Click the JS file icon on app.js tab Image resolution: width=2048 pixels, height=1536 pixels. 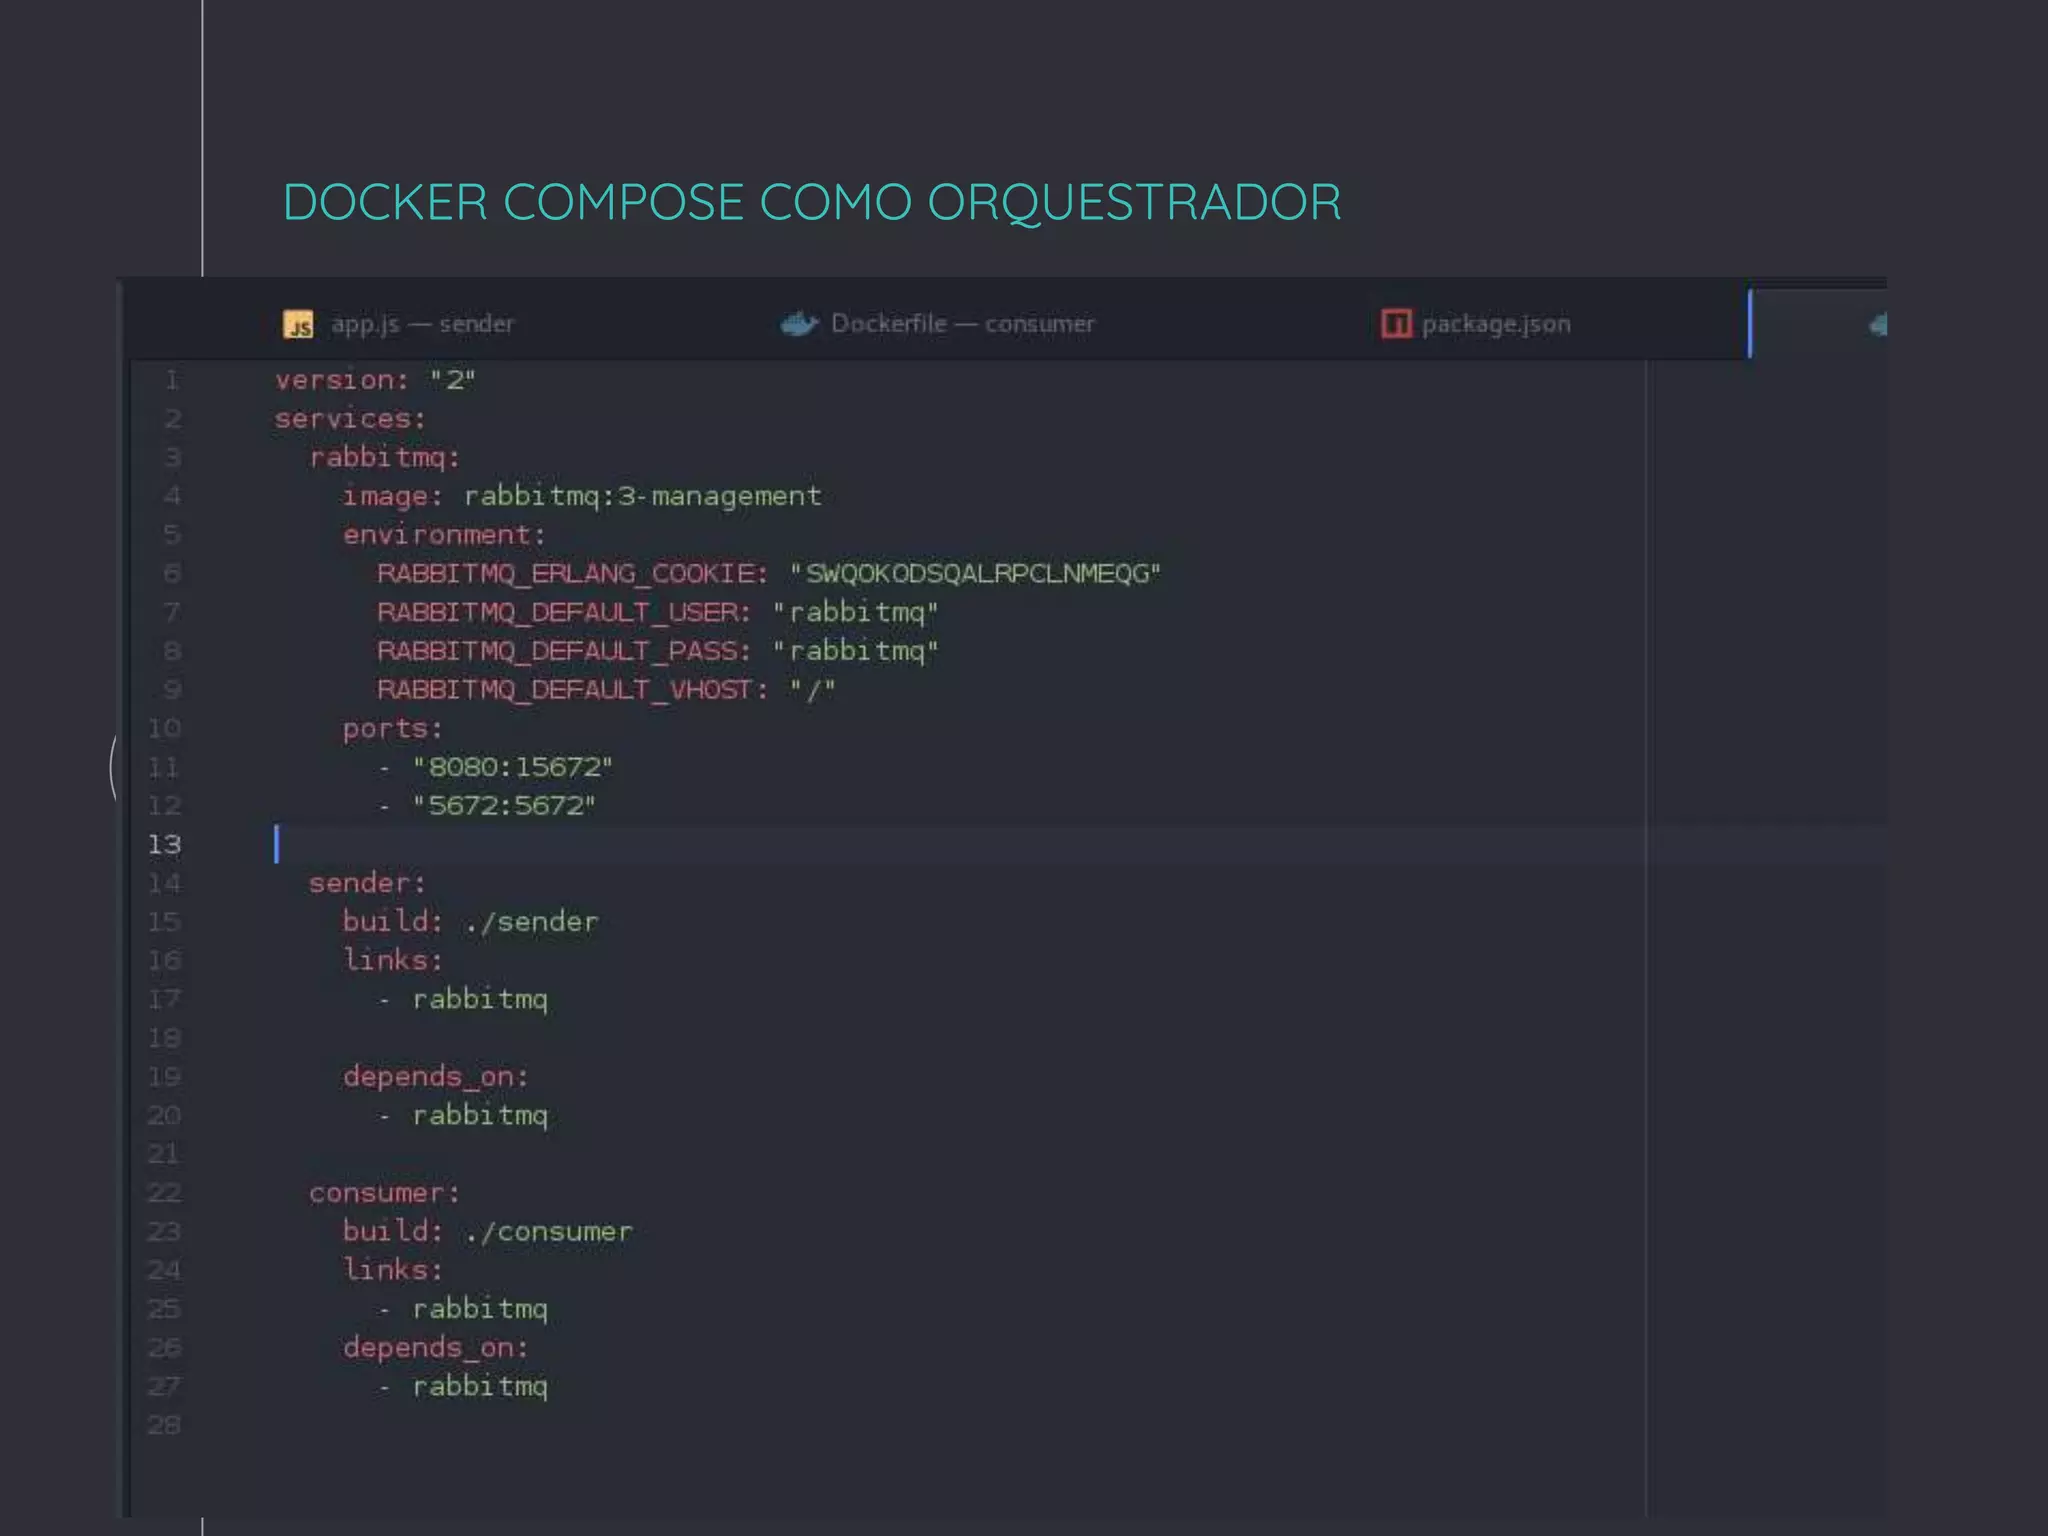[x=298, y=324]
